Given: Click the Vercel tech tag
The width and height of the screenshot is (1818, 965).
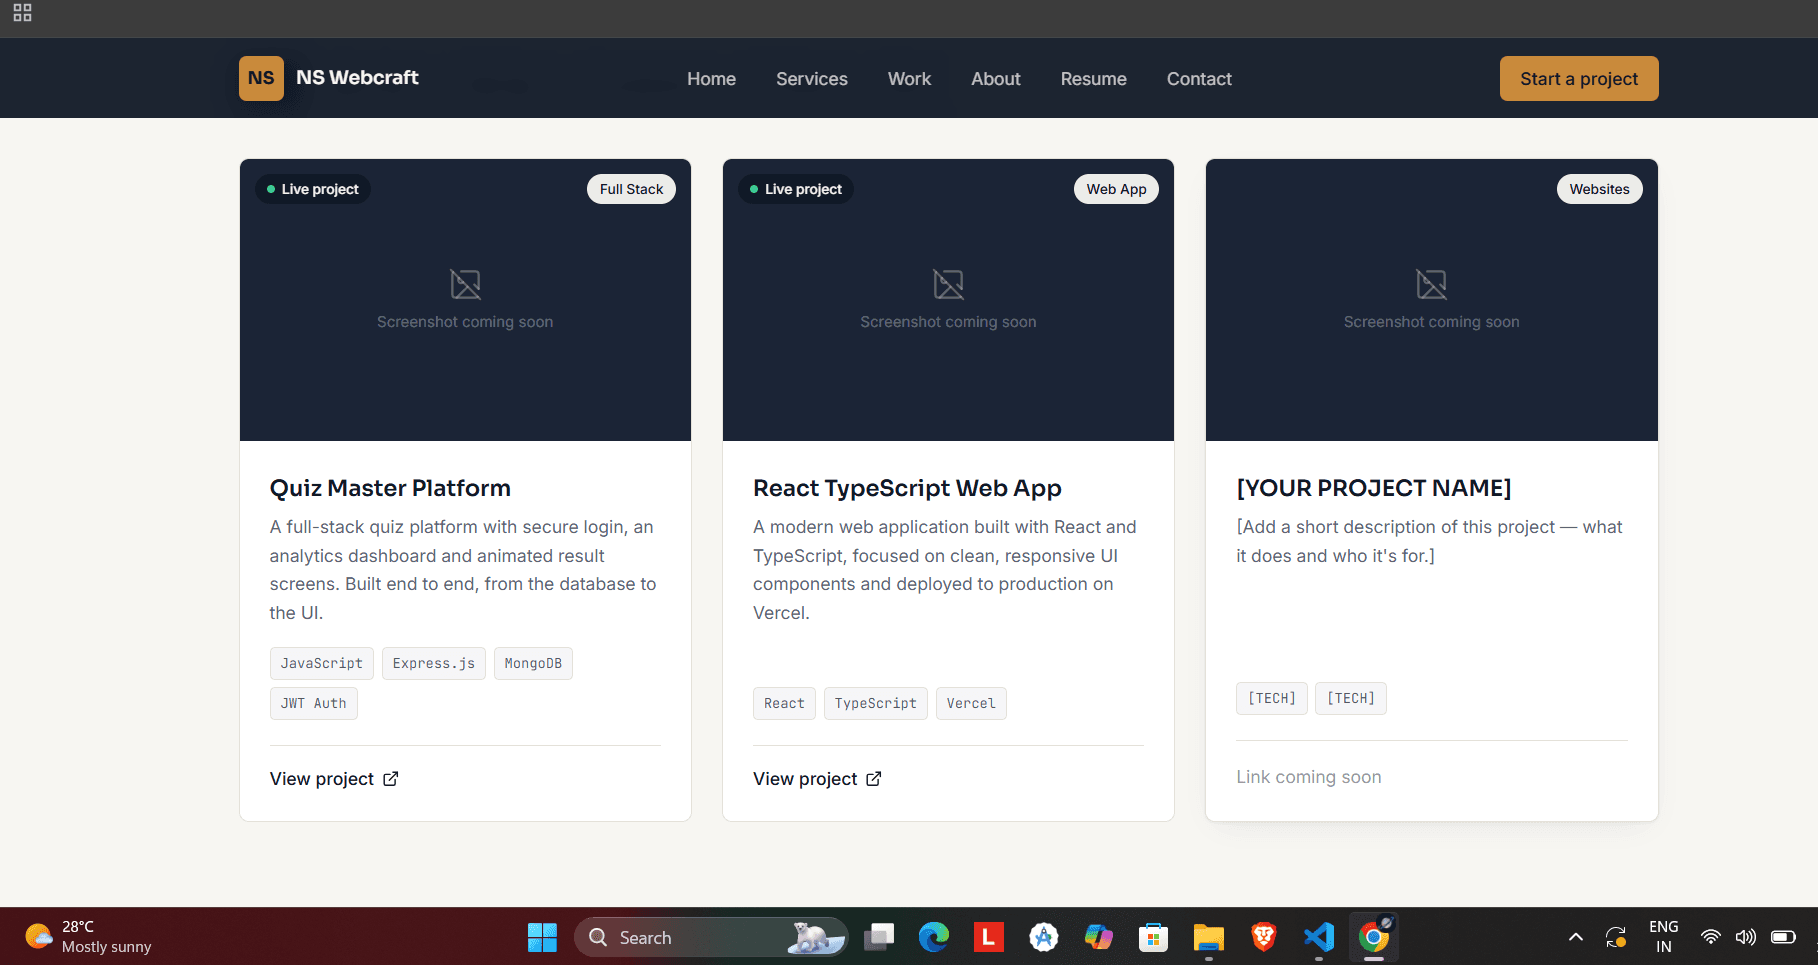Looking at the screenshot, I should tap(971, 703).
